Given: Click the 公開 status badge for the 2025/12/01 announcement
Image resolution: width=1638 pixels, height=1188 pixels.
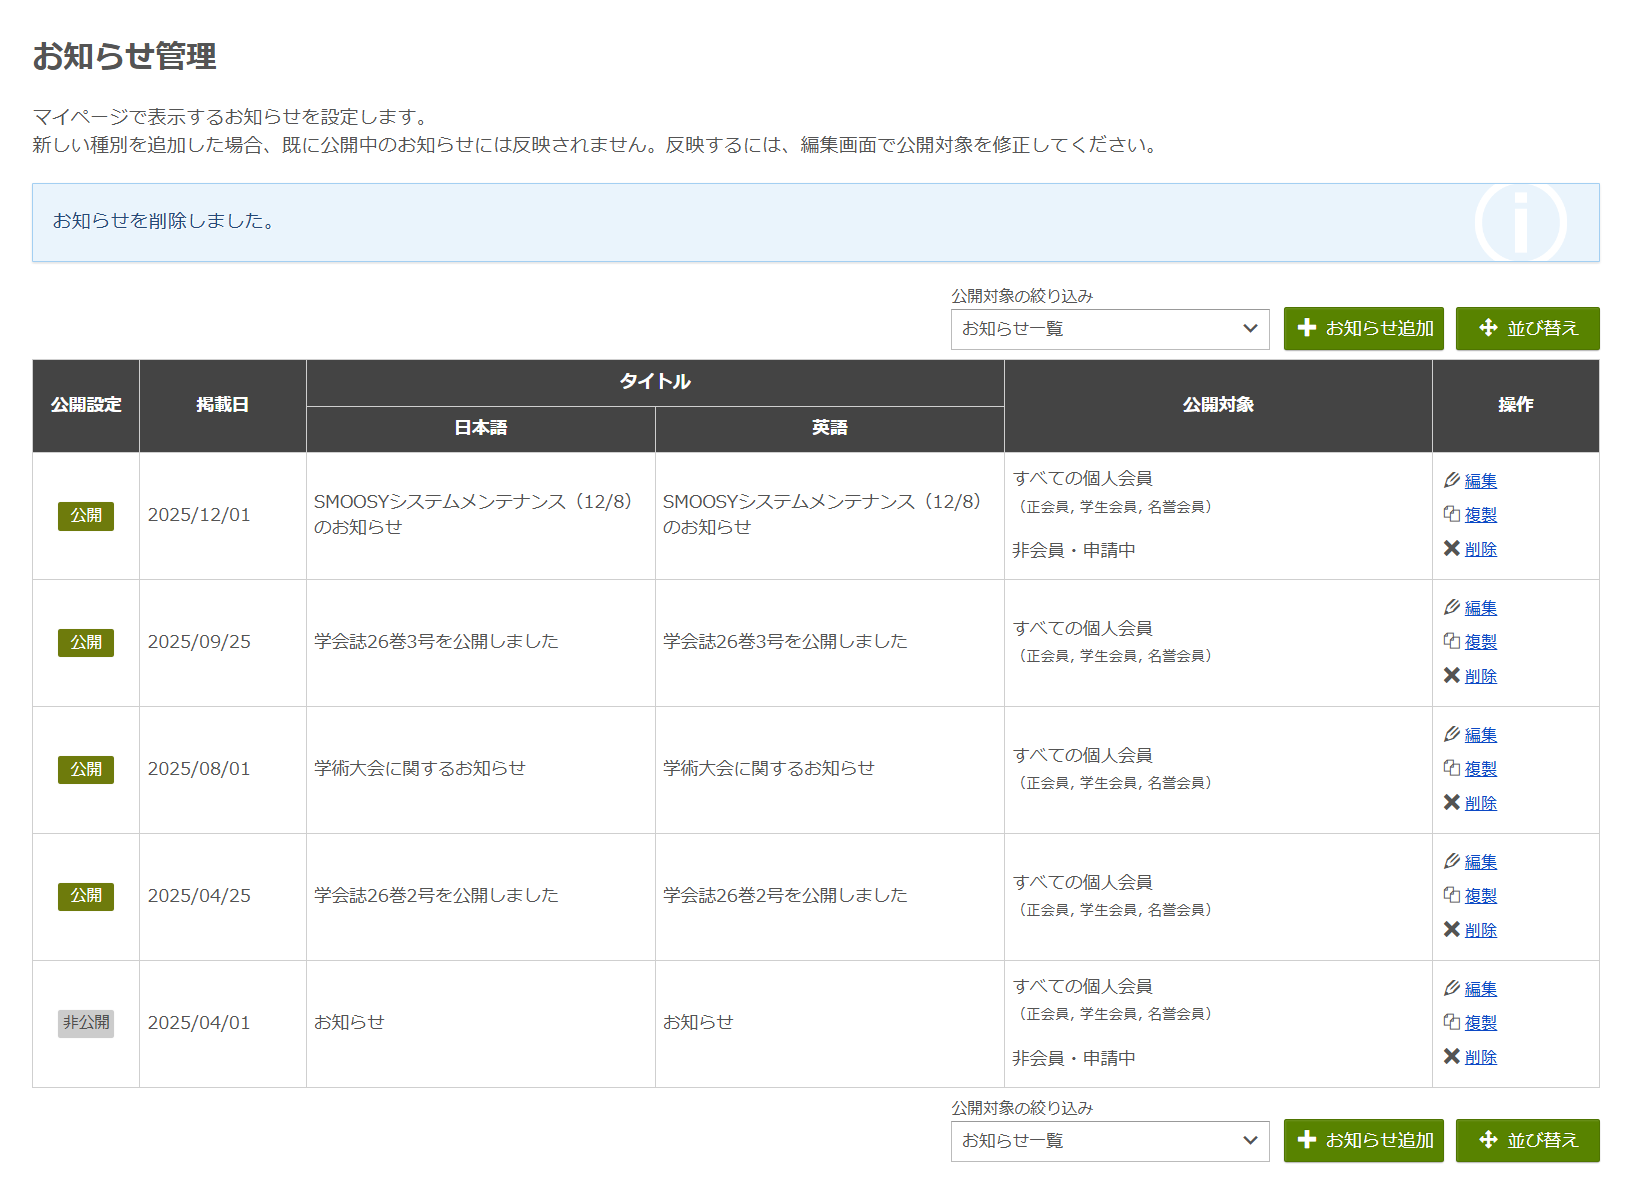Looking at the screenshot, I should (86, 516).
